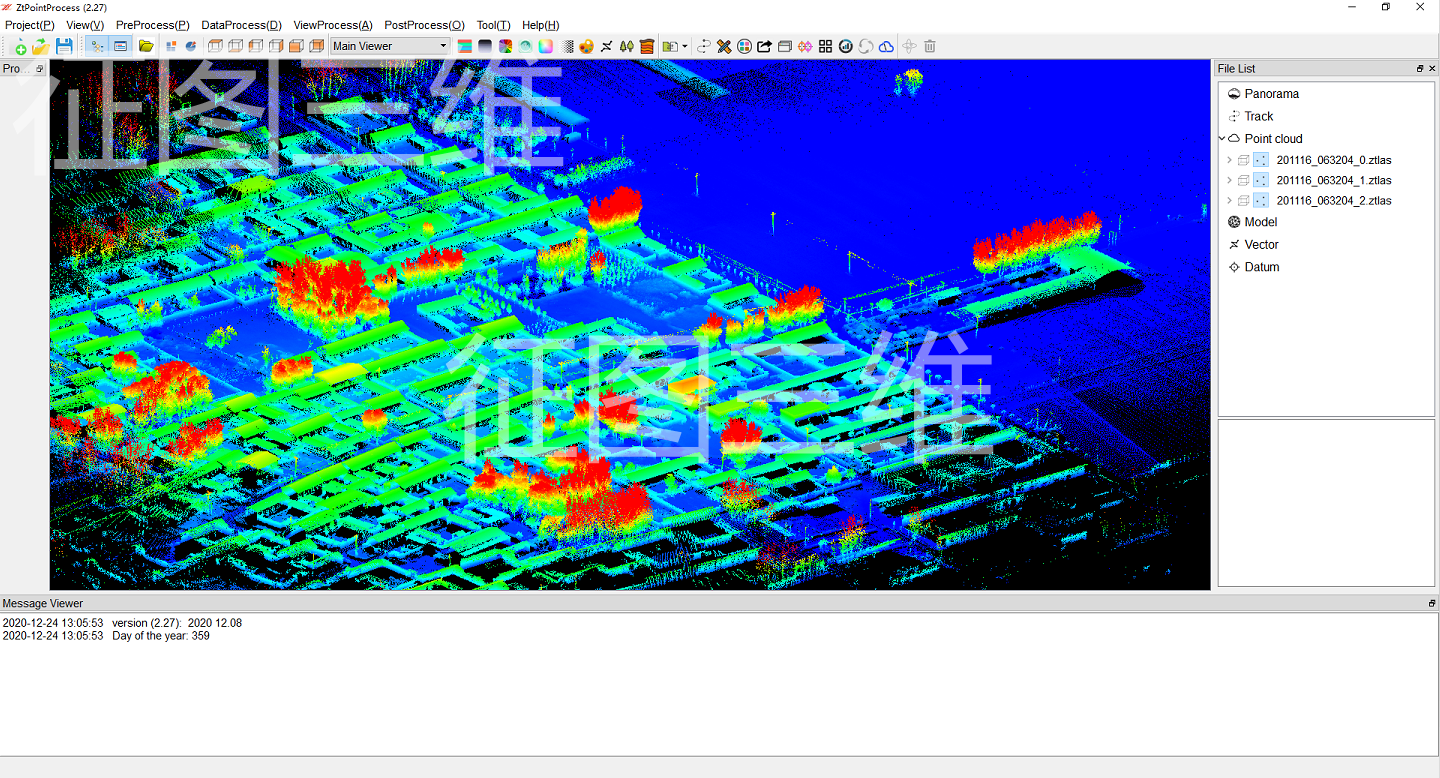Image resolution: width=1440 pixels, height=778 pixels.
Task: Open the PreProcess(P) menu
Action: 152,25
